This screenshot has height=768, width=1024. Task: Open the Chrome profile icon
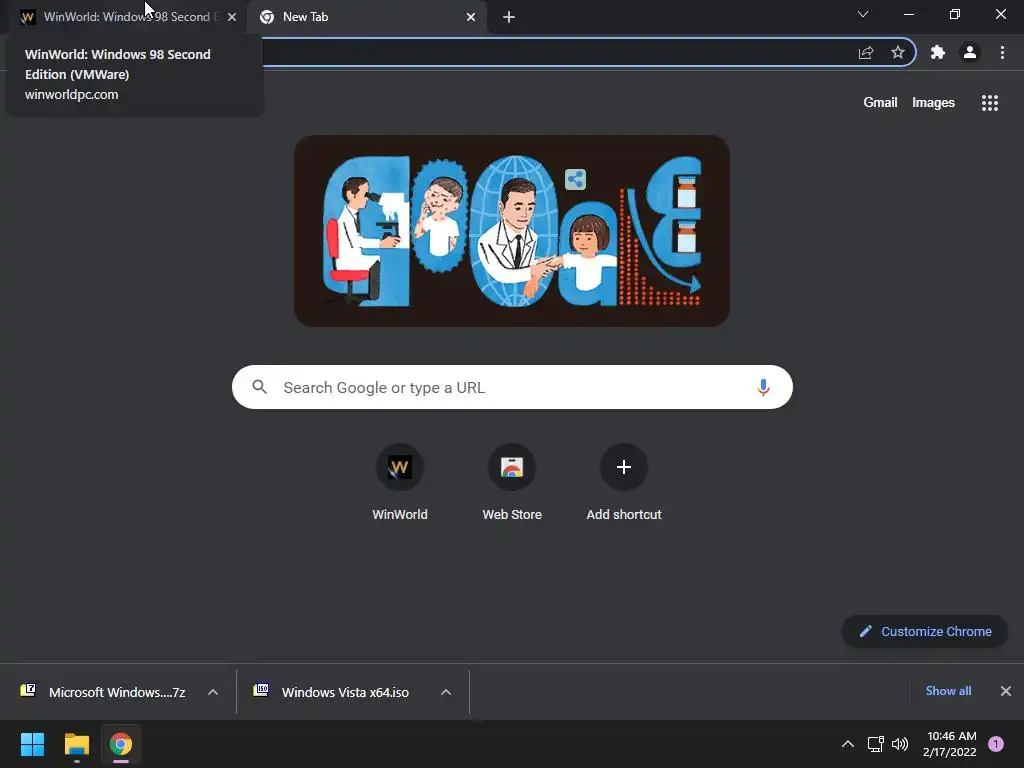click(x=970, y=52)
